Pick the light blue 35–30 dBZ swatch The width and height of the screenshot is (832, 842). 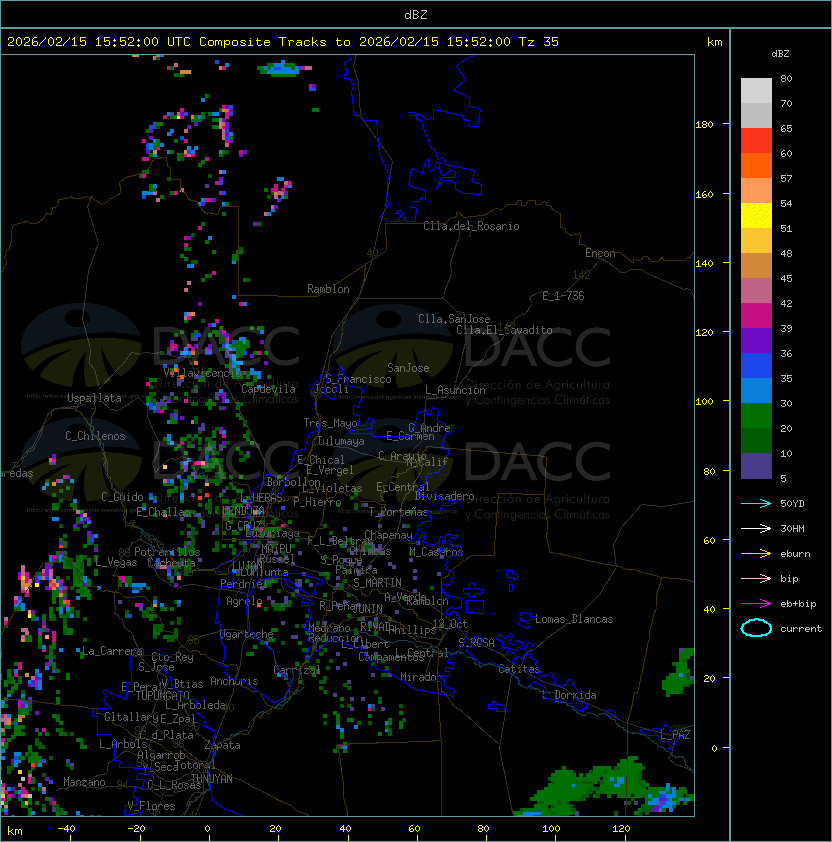[x=756, y=391]
